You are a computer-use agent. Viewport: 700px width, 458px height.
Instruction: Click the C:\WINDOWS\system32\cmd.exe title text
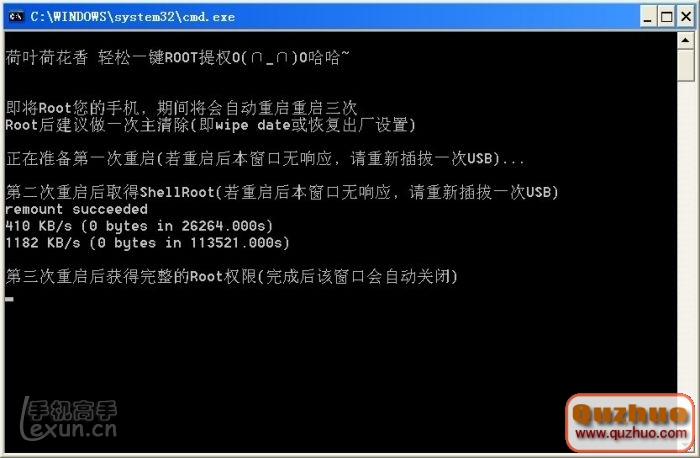(x=133, y=17)
